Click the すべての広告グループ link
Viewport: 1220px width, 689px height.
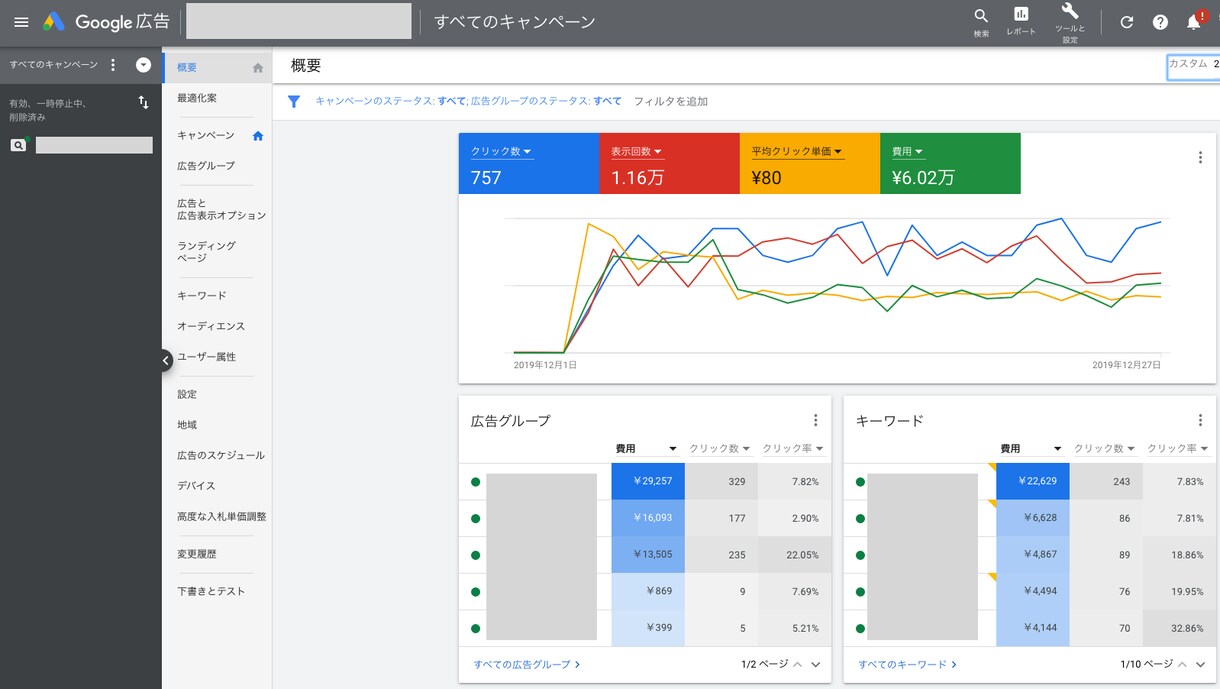point(527,664)
